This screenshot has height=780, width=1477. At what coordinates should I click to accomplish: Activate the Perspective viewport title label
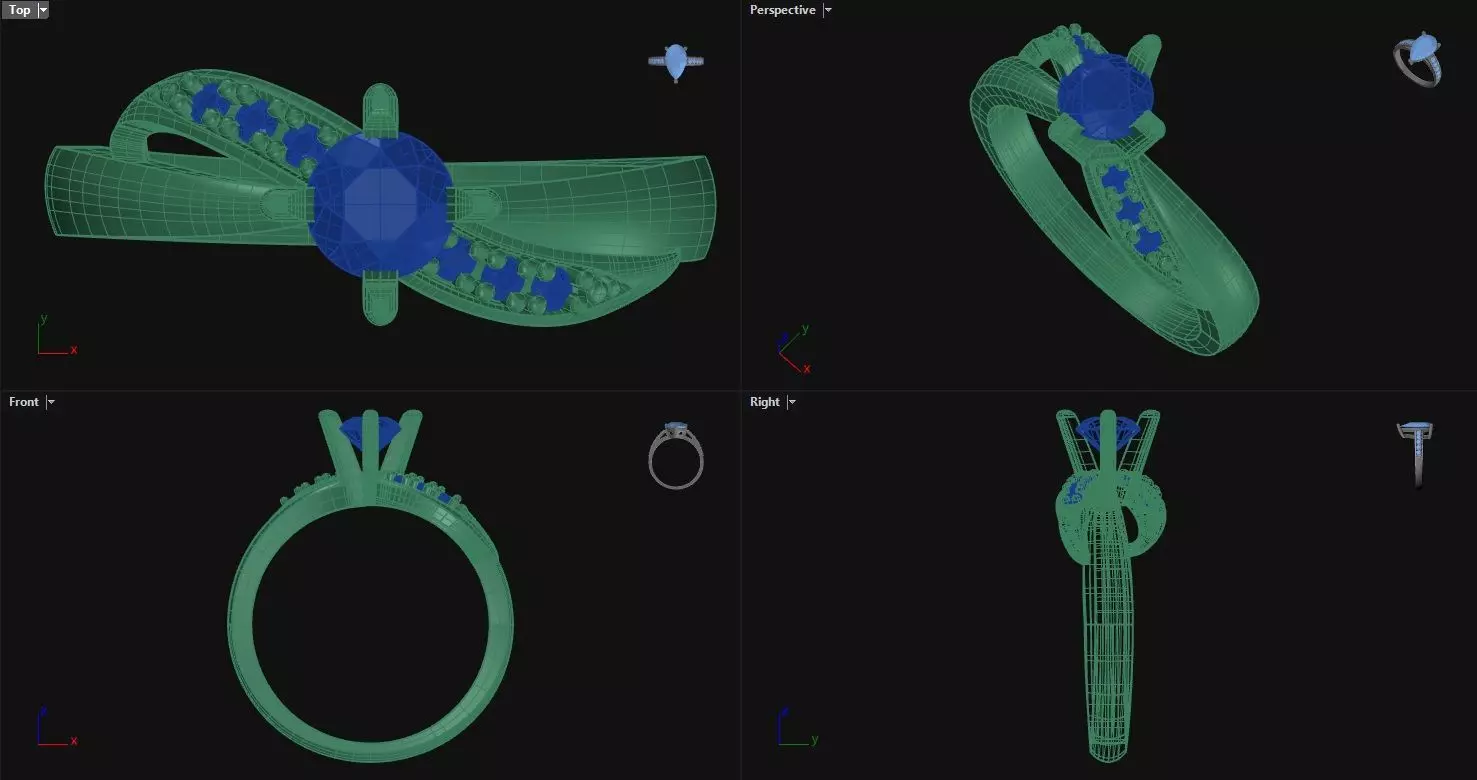point(783,10)
